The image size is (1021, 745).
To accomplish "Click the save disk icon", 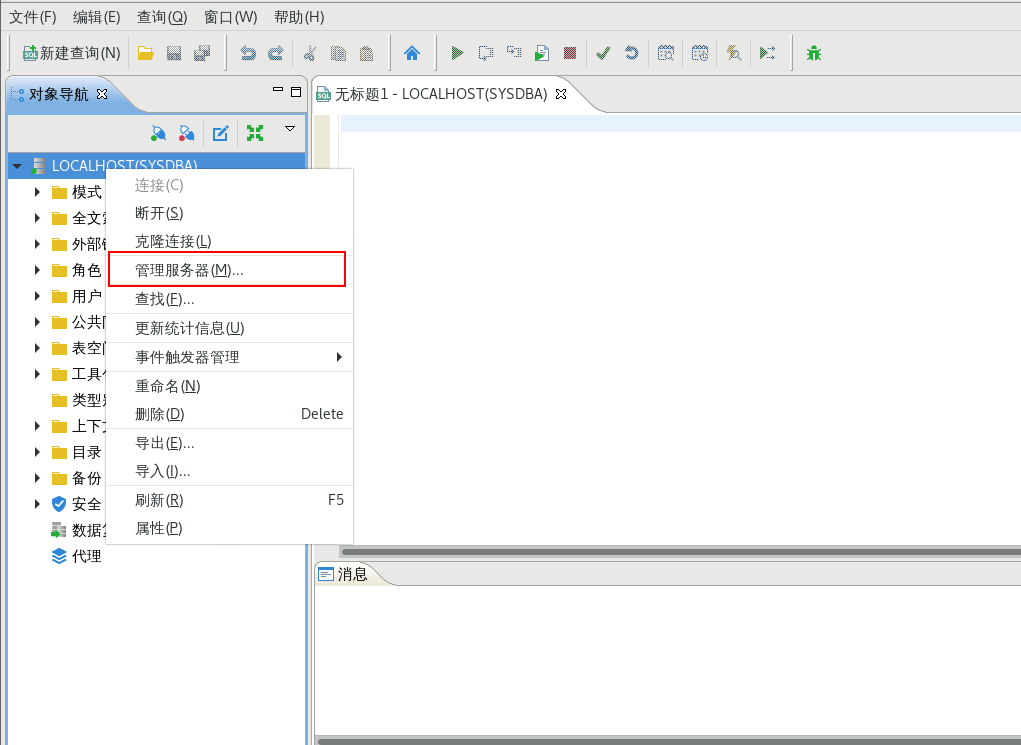I will pos(174,53).
